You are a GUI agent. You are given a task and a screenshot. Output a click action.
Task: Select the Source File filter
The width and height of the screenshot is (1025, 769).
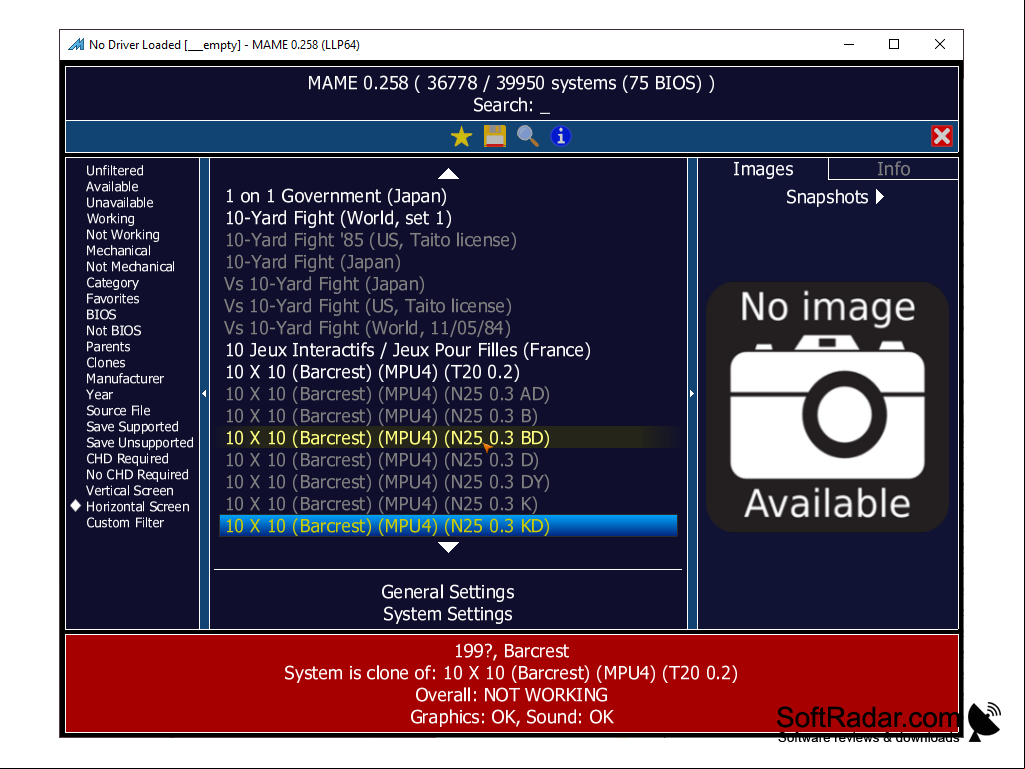point(118,411)
